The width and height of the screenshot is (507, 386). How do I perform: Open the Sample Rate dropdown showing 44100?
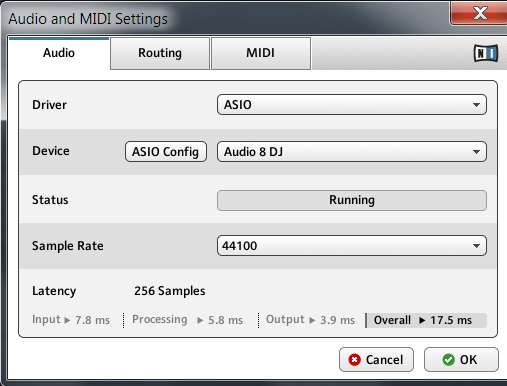point(352,246)
